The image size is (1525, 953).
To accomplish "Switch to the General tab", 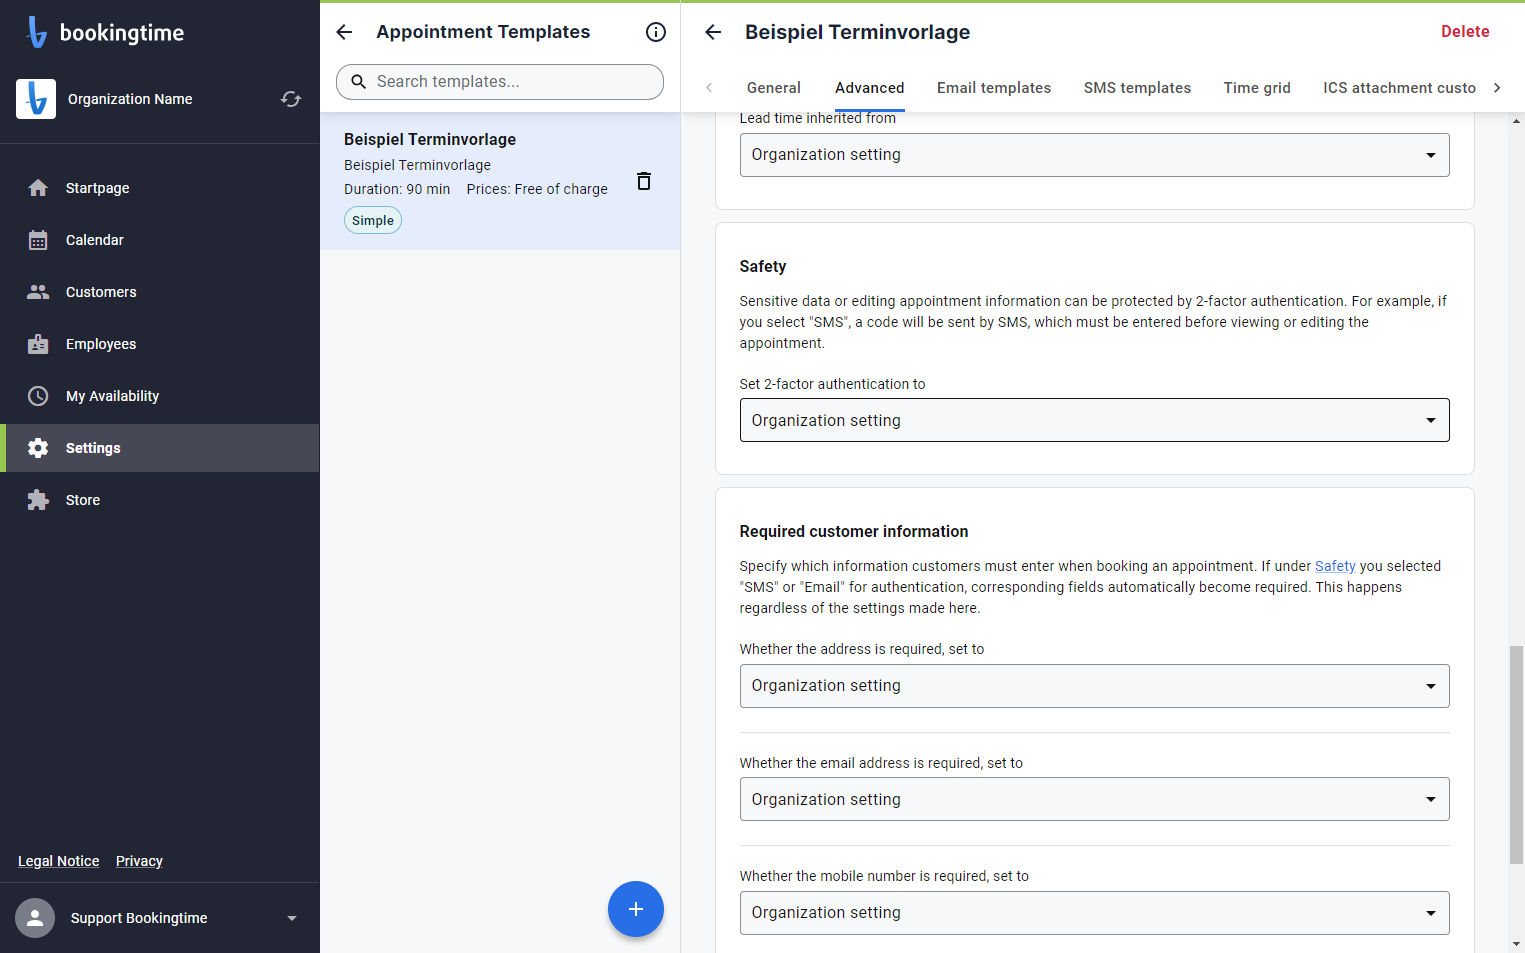I will coord(774,88).
